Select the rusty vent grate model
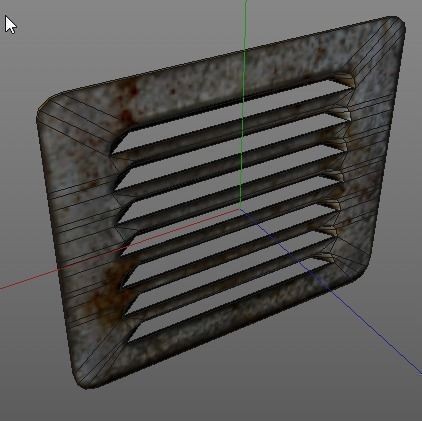Viewport: 422px width, 422px height. pos(221,202)
